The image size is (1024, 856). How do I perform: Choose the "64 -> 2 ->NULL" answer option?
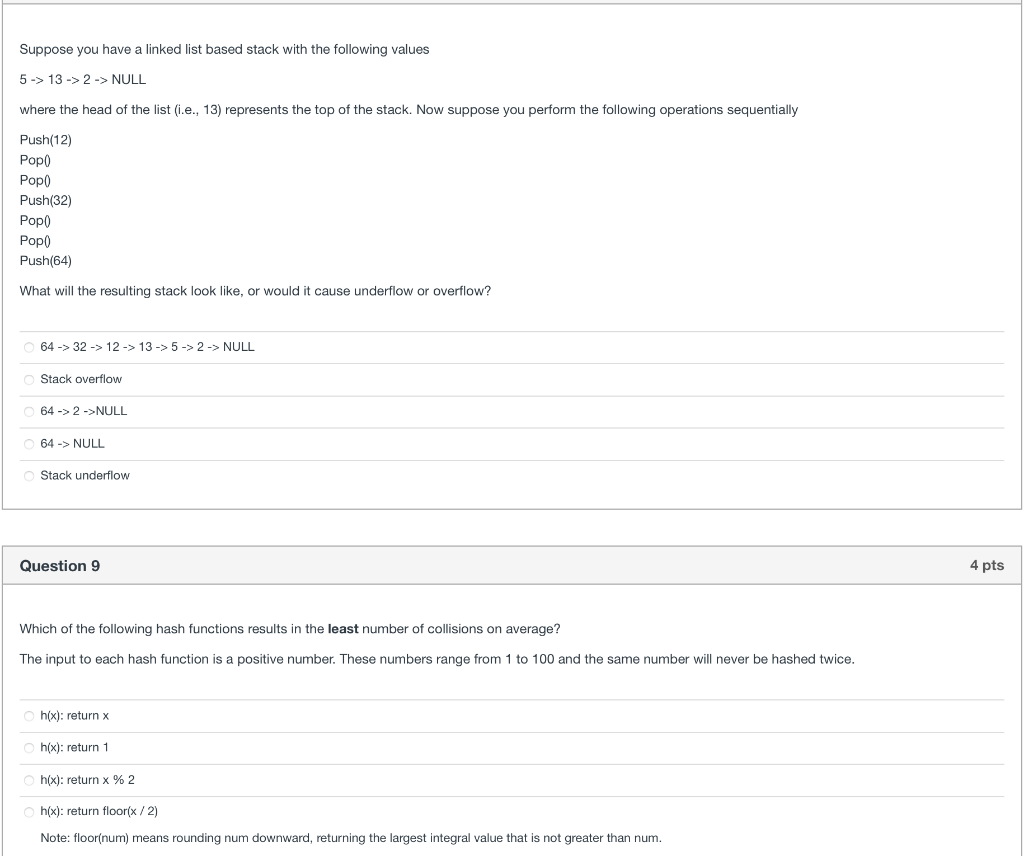(x=83, y=411)
